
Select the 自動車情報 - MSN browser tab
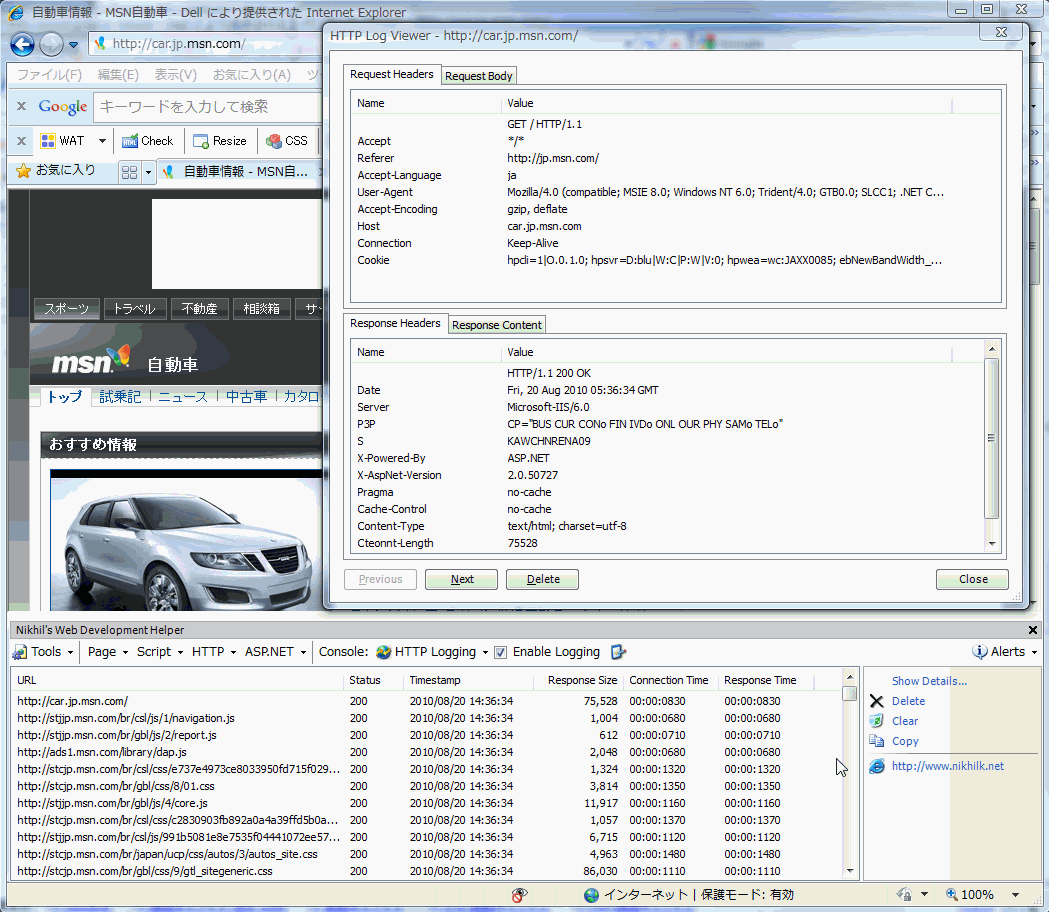[240, 172]
